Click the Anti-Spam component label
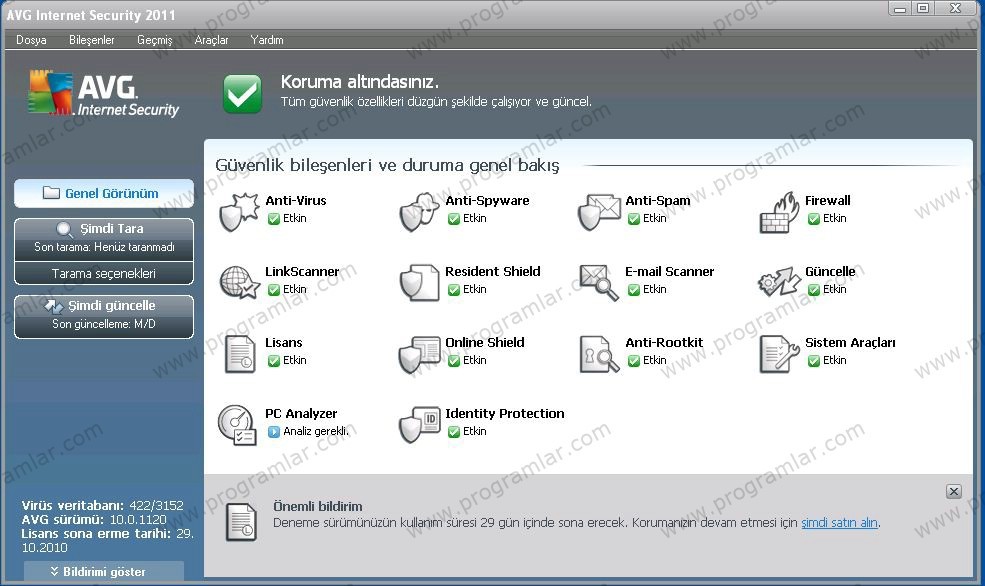This screenshot has height=586, width=985. 658,200
